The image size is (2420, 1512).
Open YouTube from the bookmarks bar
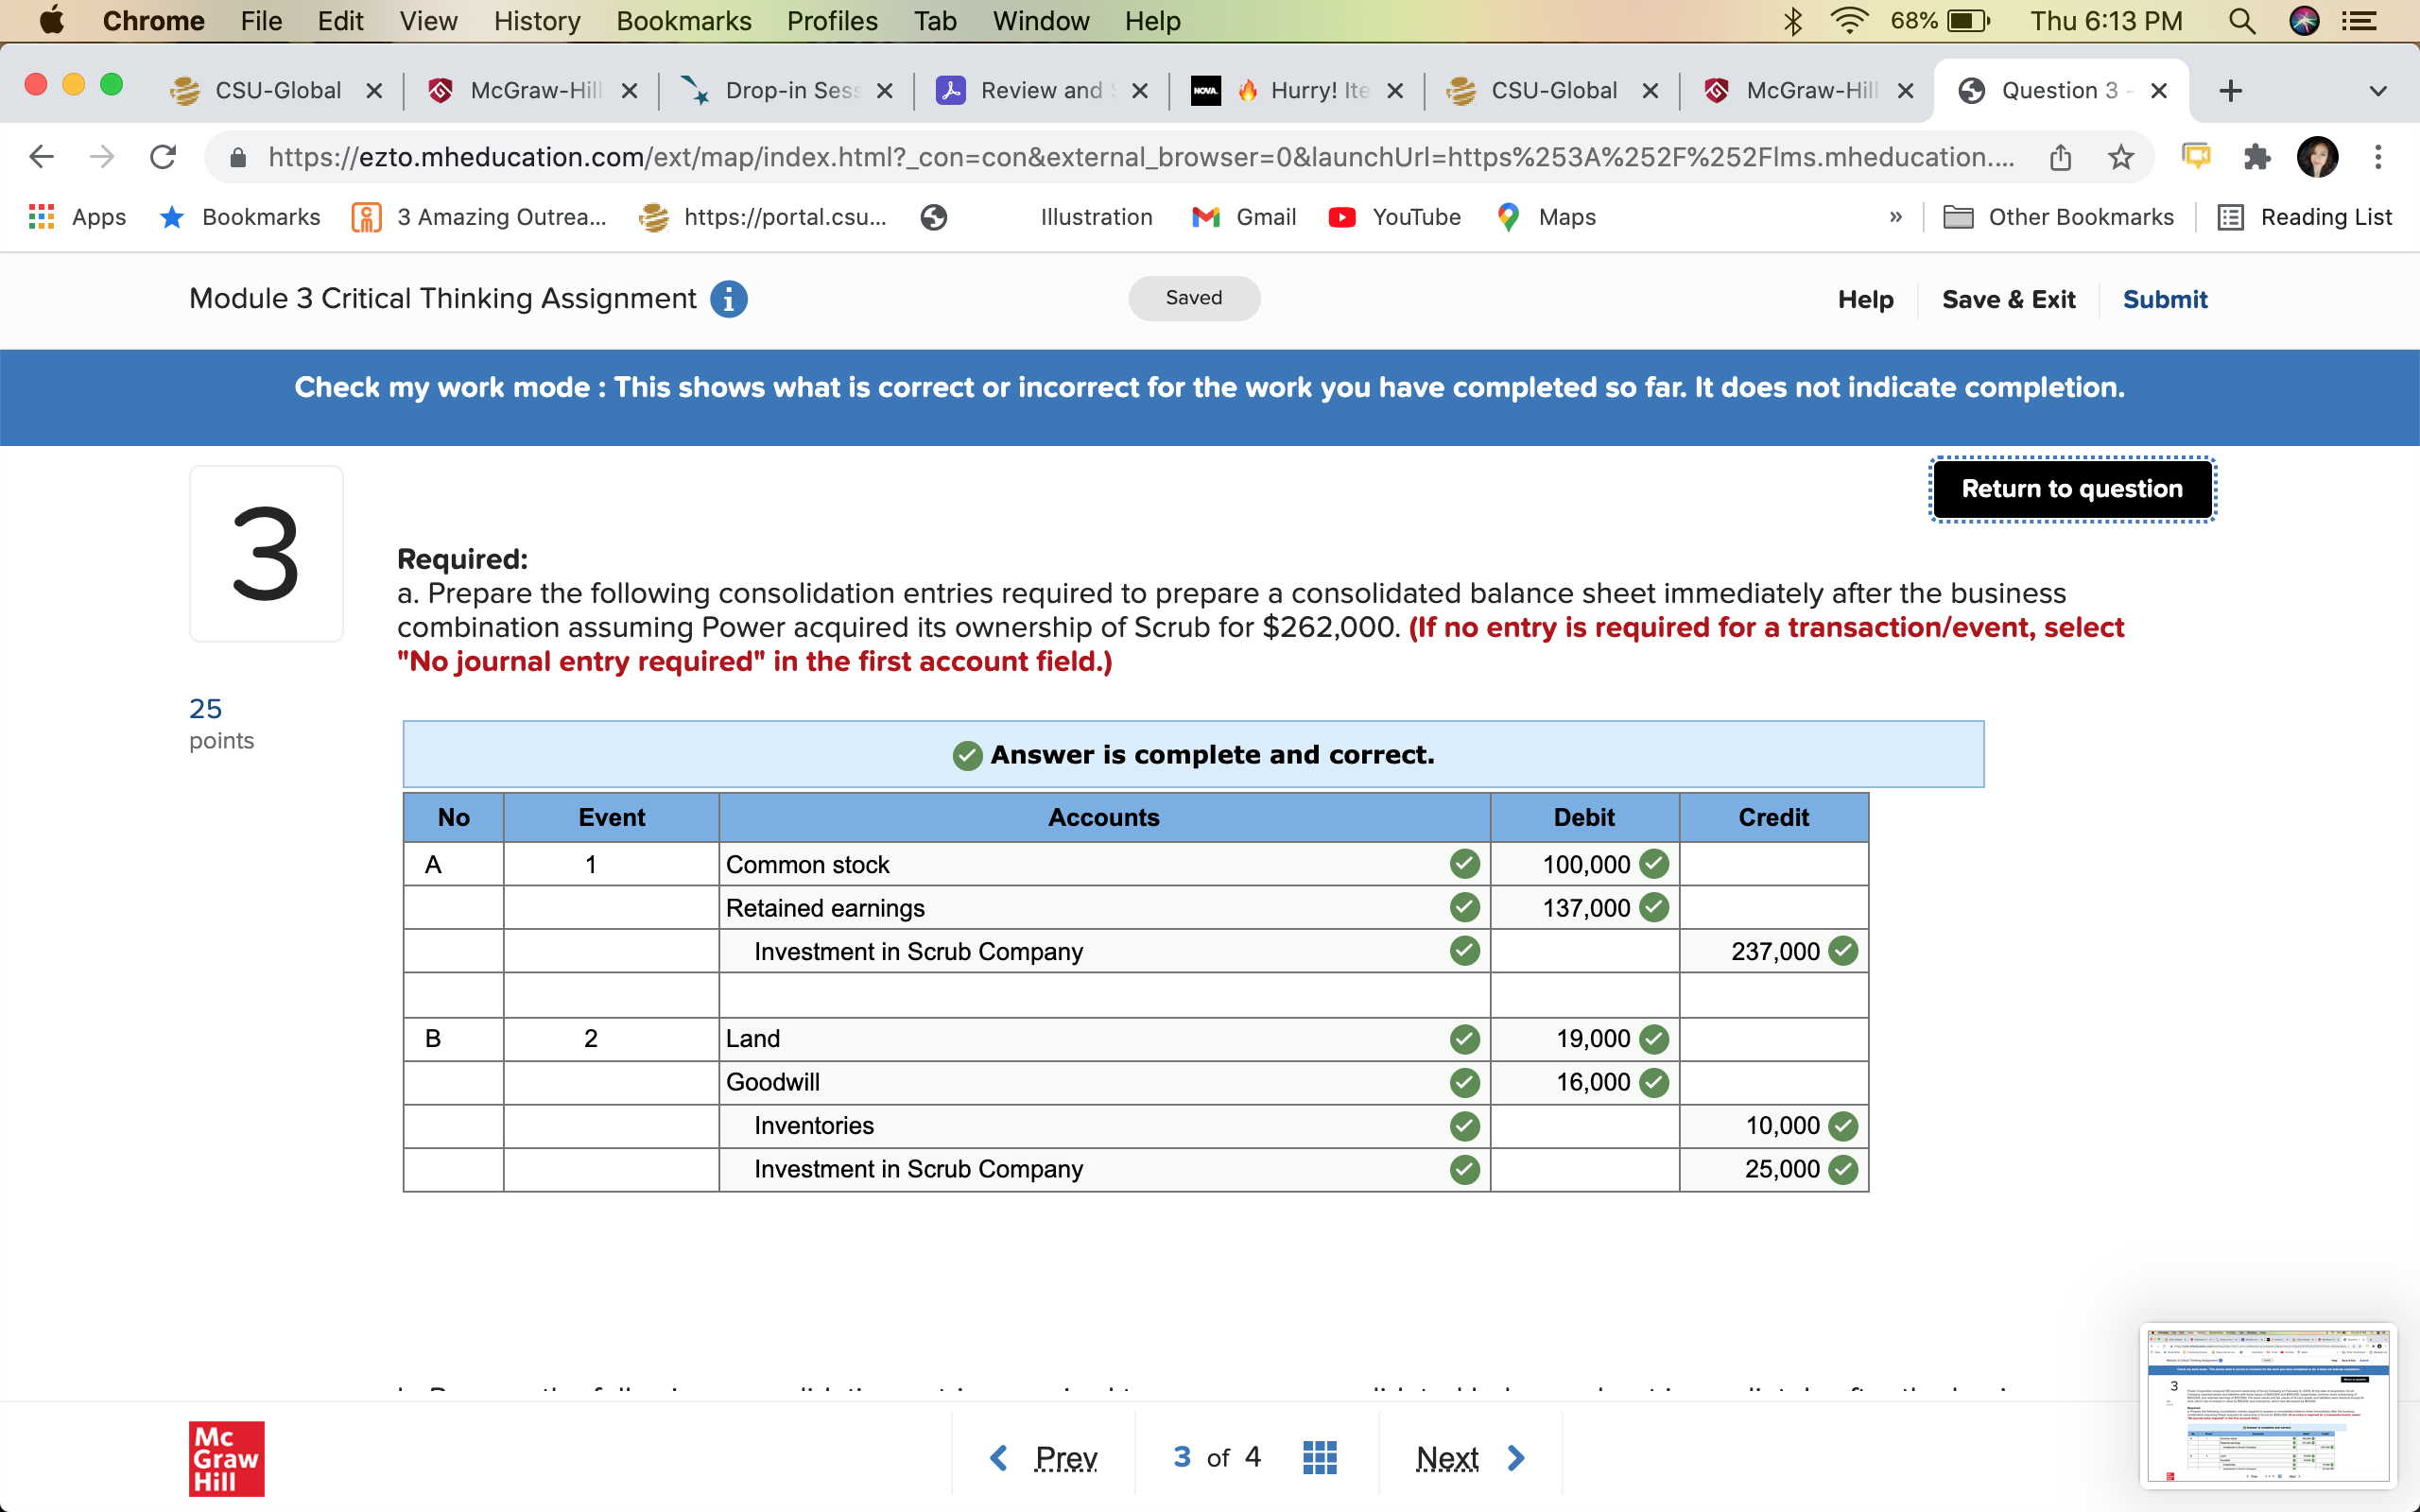point(1395,217)
